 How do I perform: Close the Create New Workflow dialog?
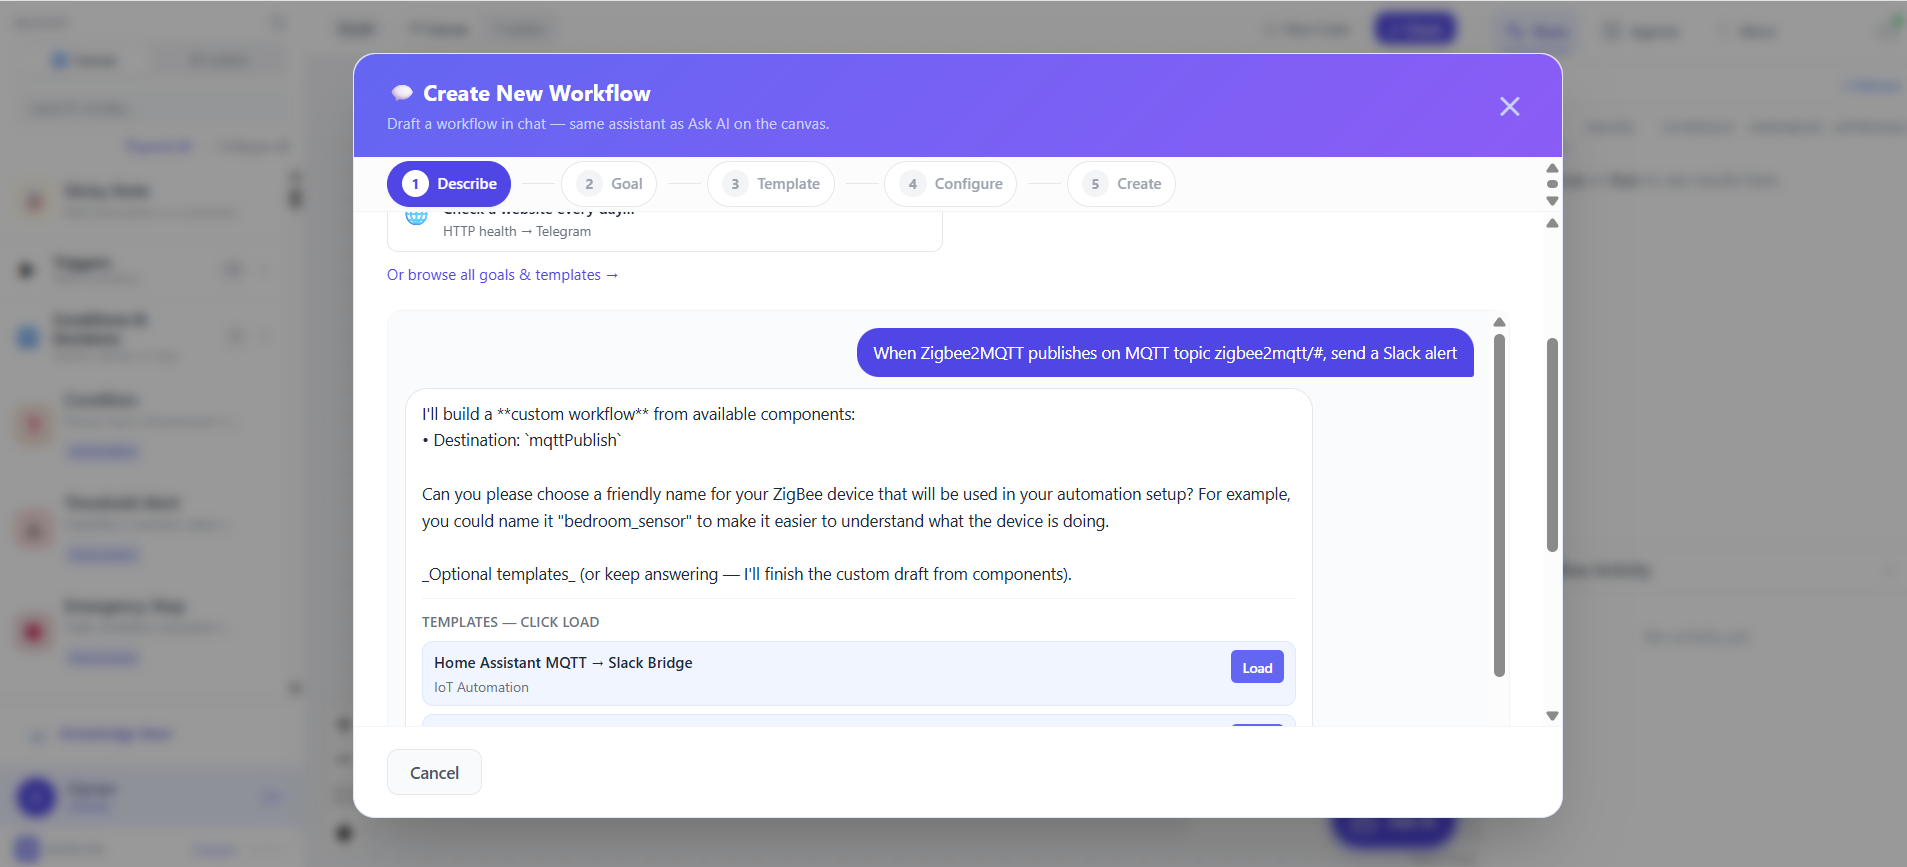click(1509, 106)
